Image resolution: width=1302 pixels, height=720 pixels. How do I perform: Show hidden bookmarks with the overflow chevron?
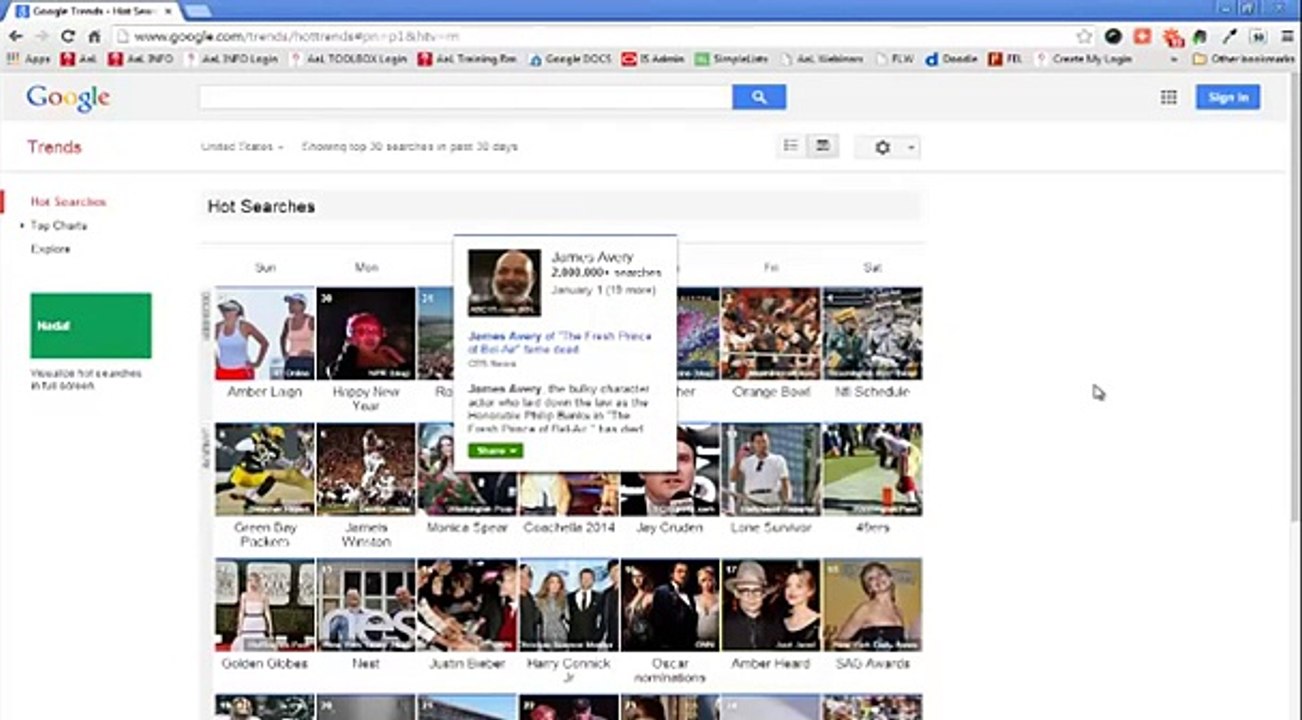point(1174,59)
